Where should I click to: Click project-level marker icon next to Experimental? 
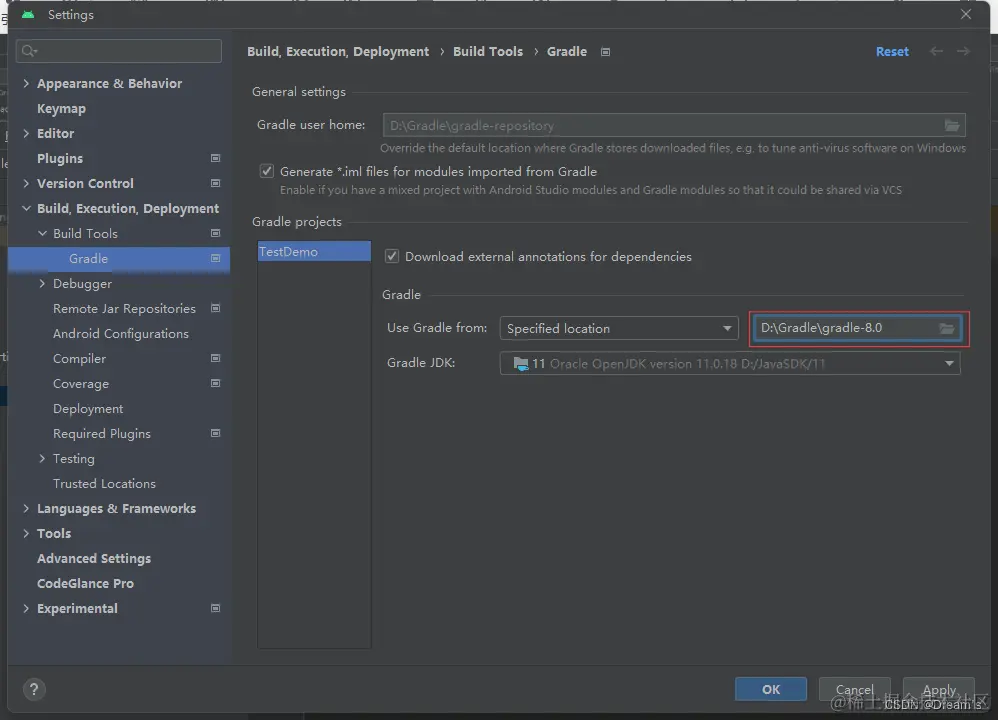tap(216, 609)
